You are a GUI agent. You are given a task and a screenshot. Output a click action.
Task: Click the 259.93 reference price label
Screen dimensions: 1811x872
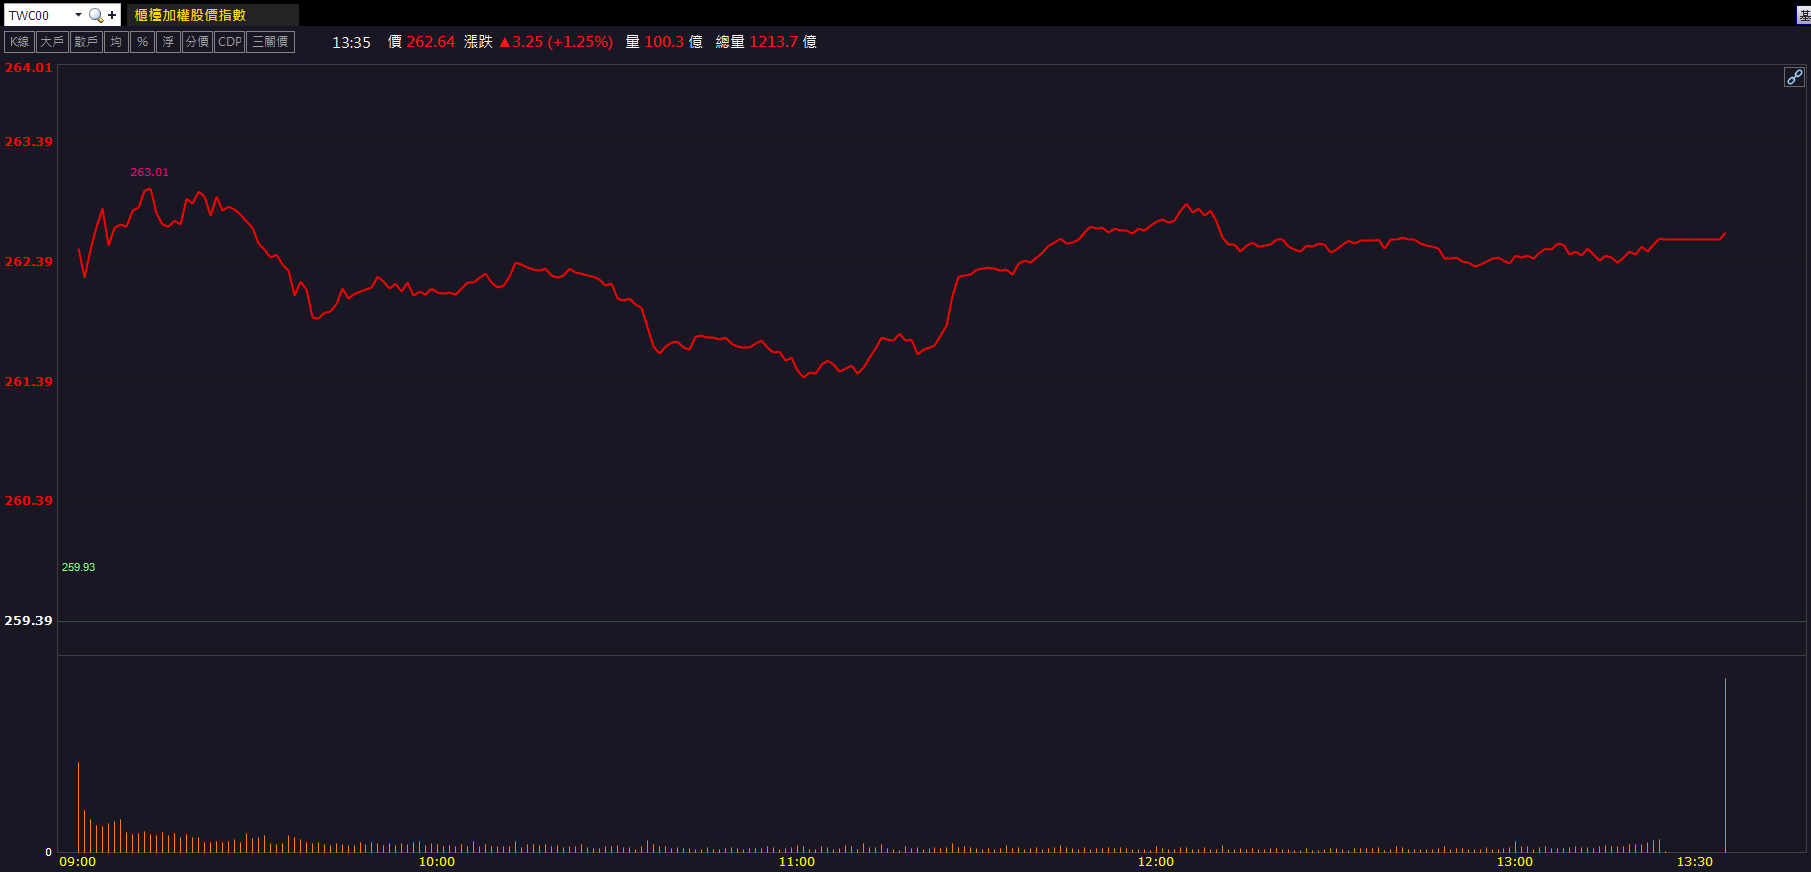click(x=78, y=567)
